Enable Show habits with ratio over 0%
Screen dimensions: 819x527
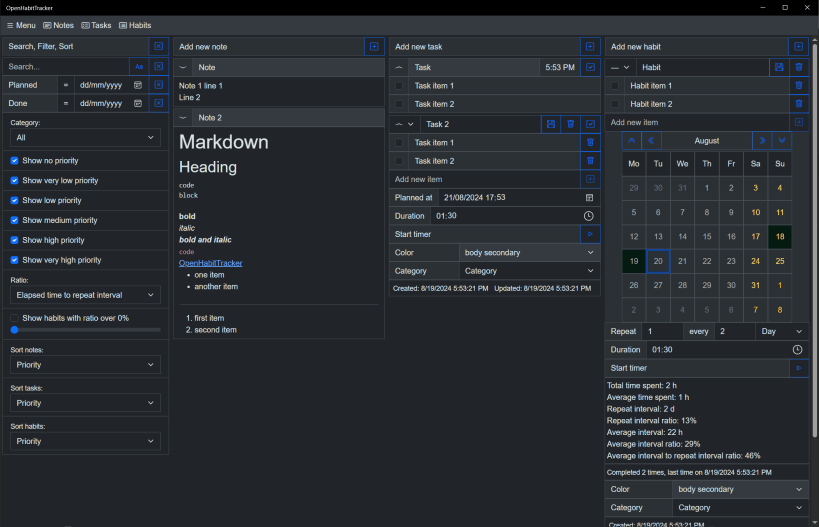point(15,318)
